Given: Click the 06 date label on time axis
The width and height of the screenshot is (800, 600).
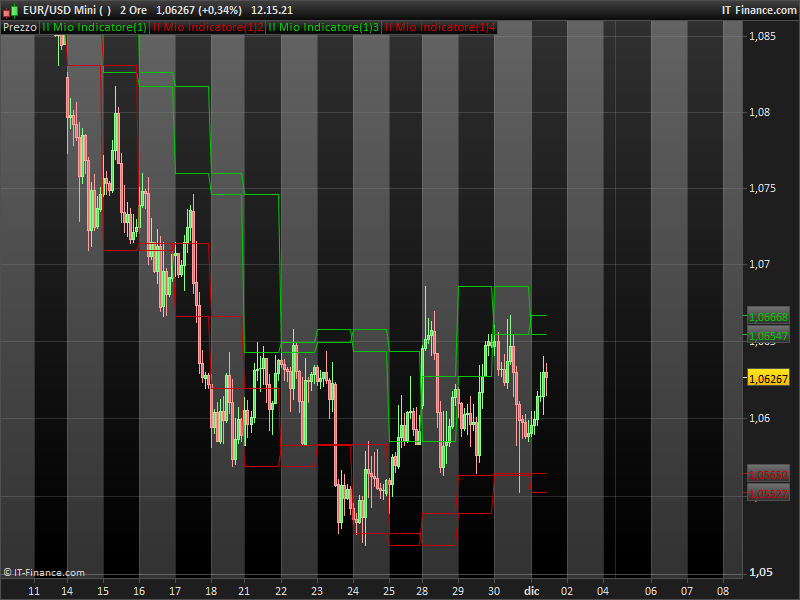Looking at the screenshot, I should click(651, 591).
